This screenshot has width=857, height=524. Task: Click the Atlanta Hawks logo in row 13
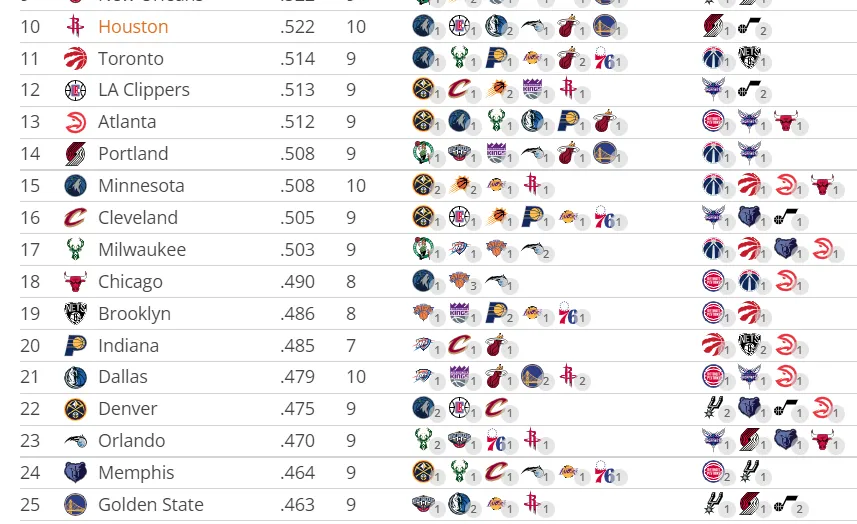75,122
